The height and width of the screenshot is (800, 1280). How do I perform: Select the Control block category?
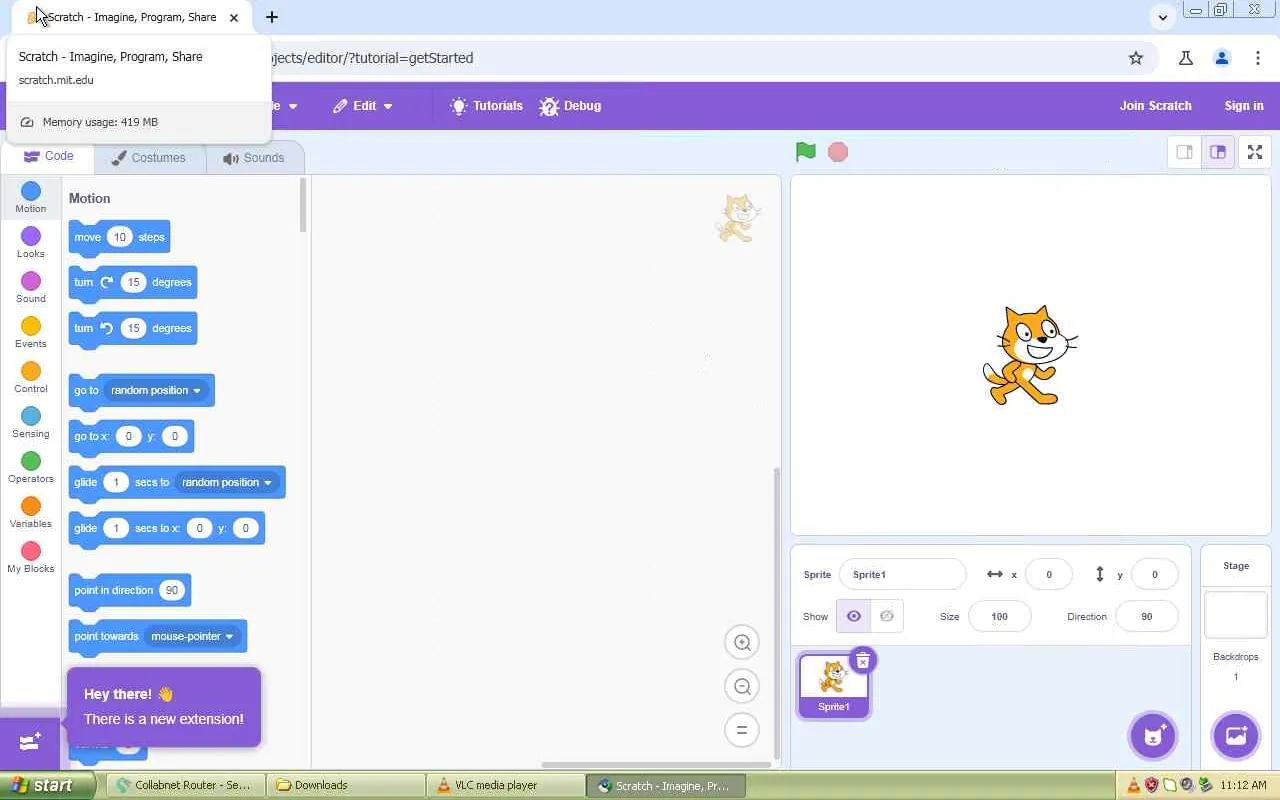click(x=31, y=377)
